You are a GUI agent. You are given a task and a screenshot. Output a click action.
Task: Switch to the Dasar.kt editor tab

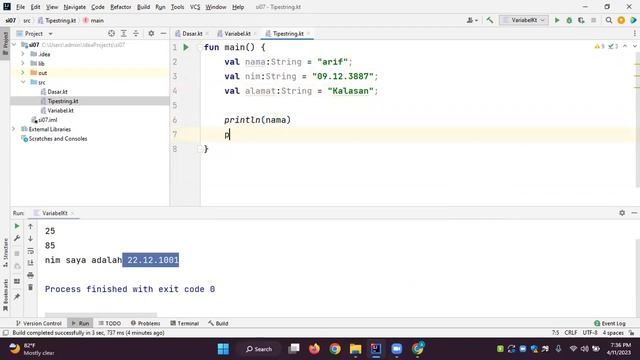click(192, 33)
